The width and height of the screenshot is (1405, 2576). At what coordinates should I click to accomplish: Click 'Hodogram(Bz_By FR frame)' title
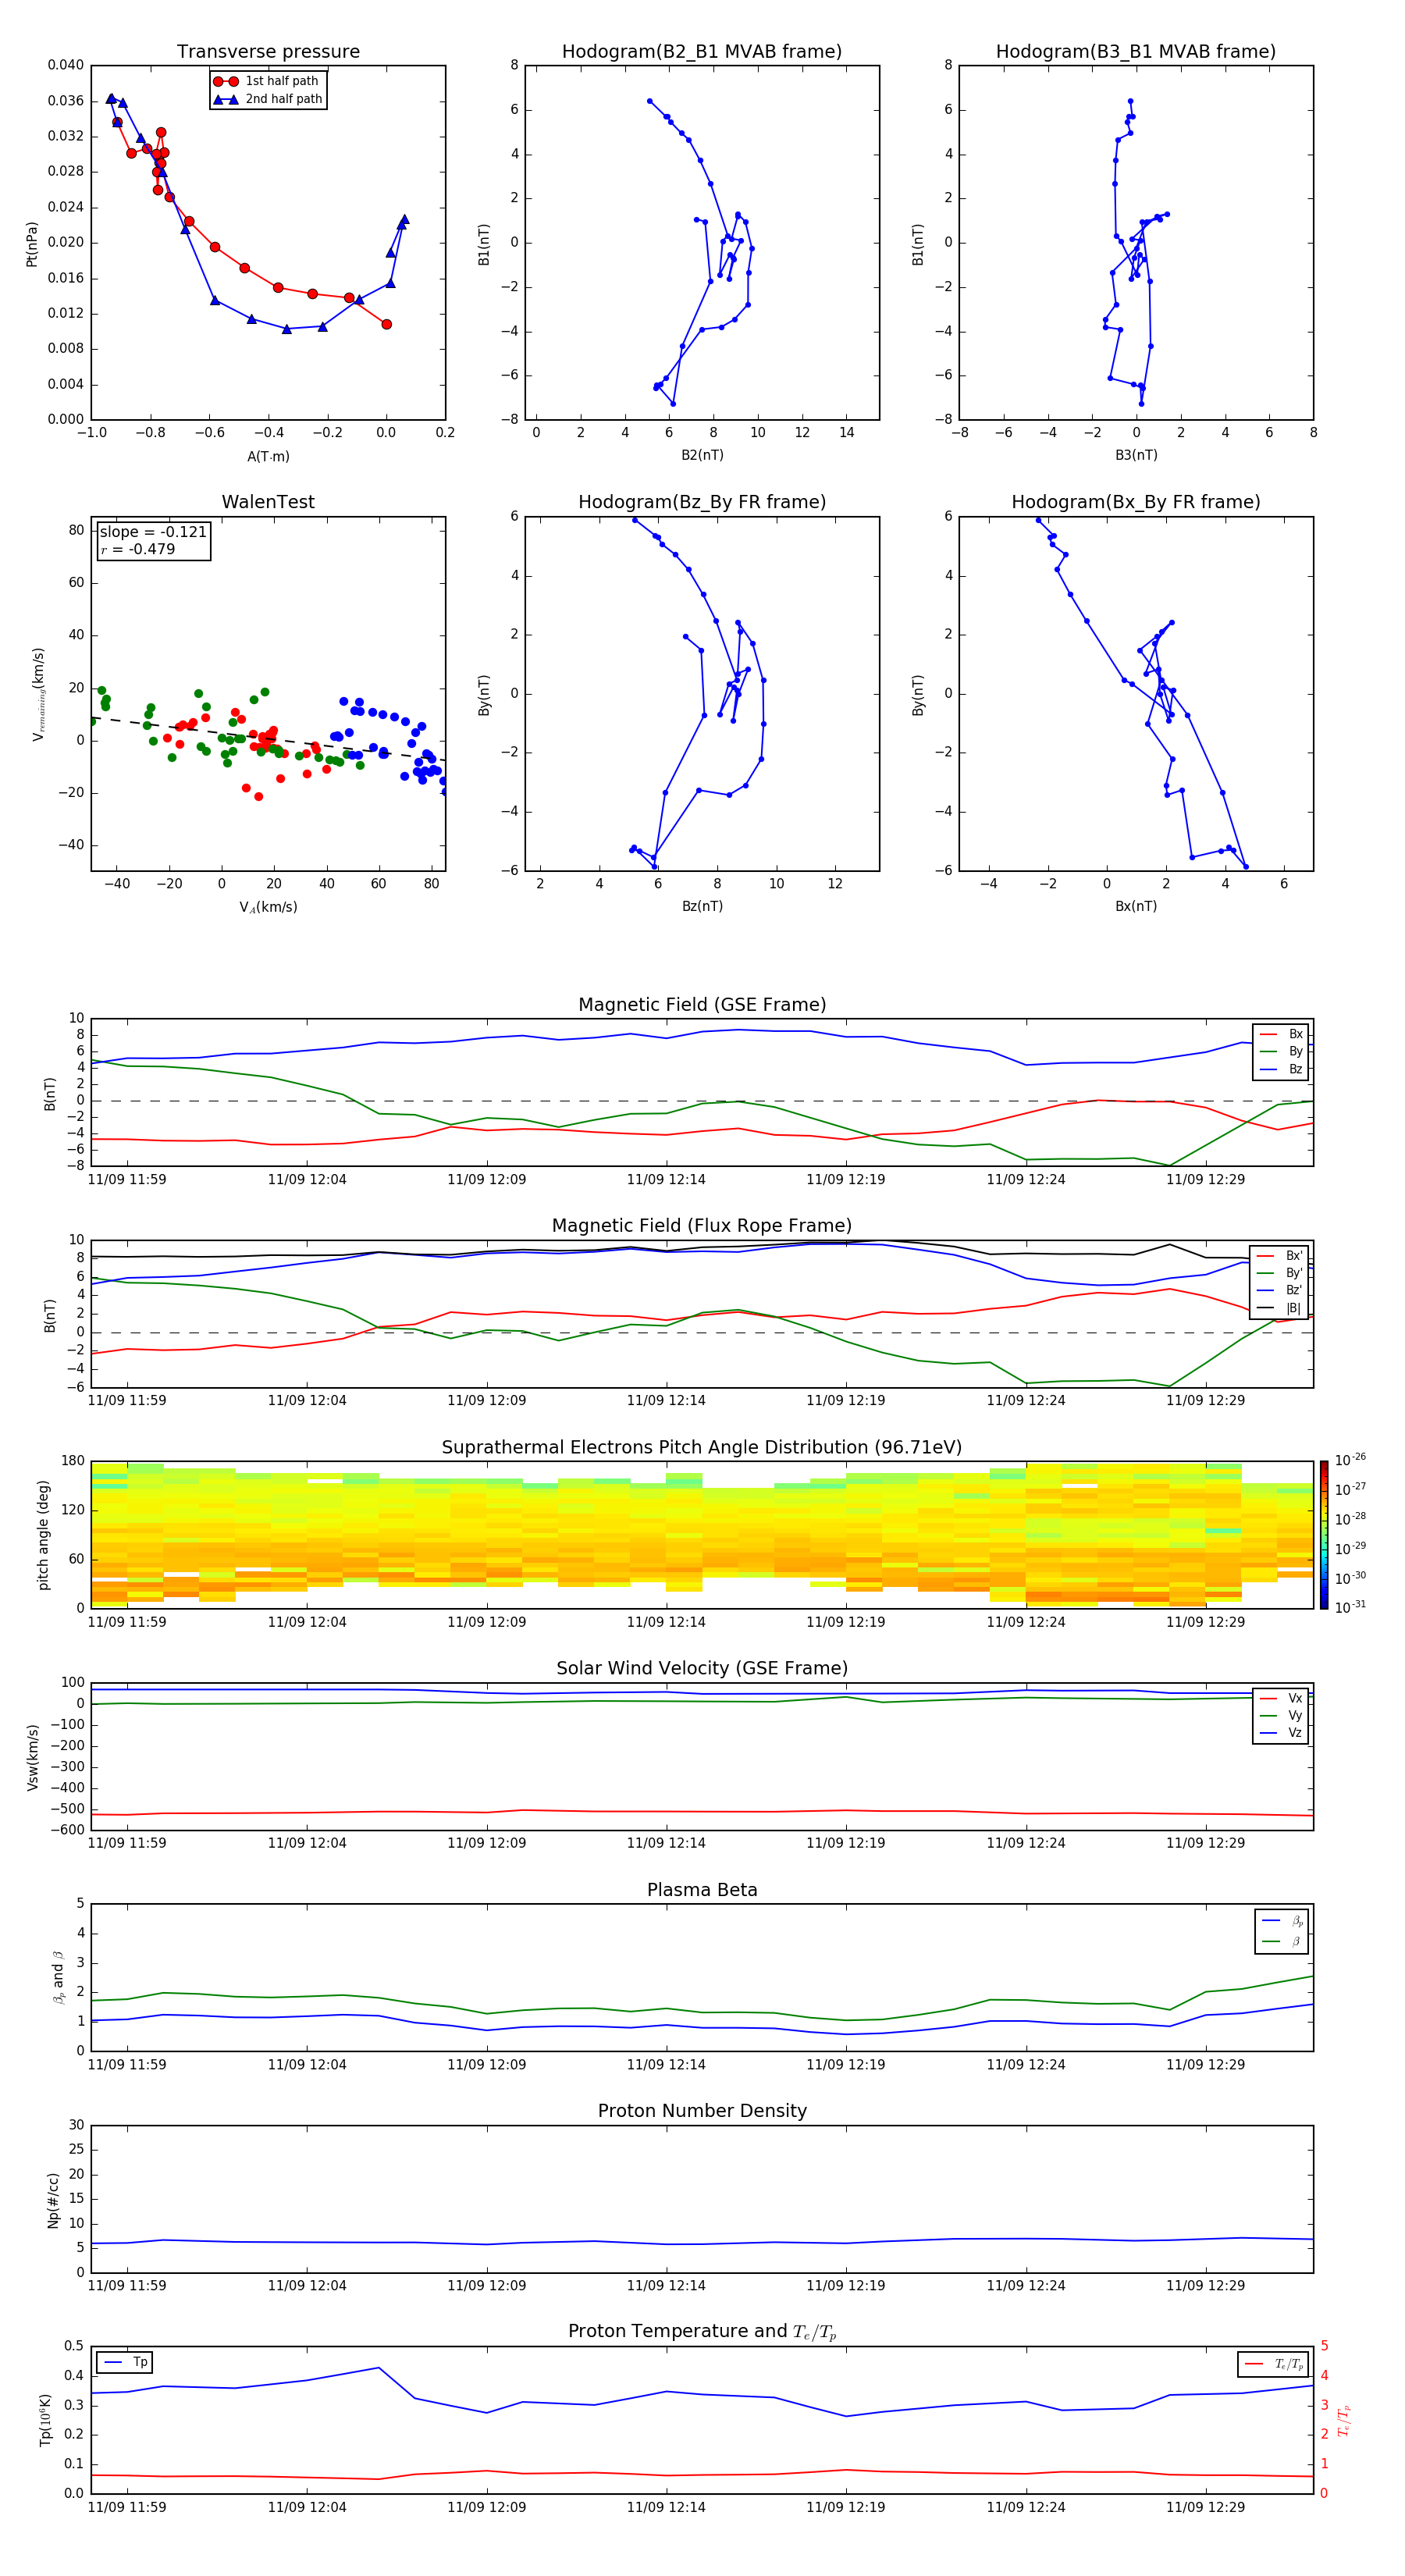[x=702, y=502]
